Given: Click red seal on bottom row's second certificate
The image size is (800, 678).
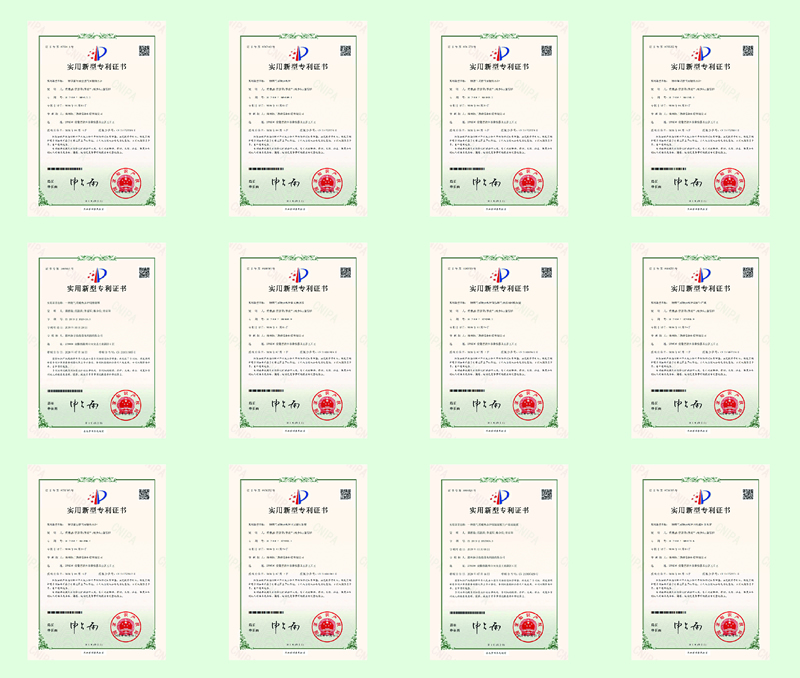Looking at the screenshot, I should point(325,626).
